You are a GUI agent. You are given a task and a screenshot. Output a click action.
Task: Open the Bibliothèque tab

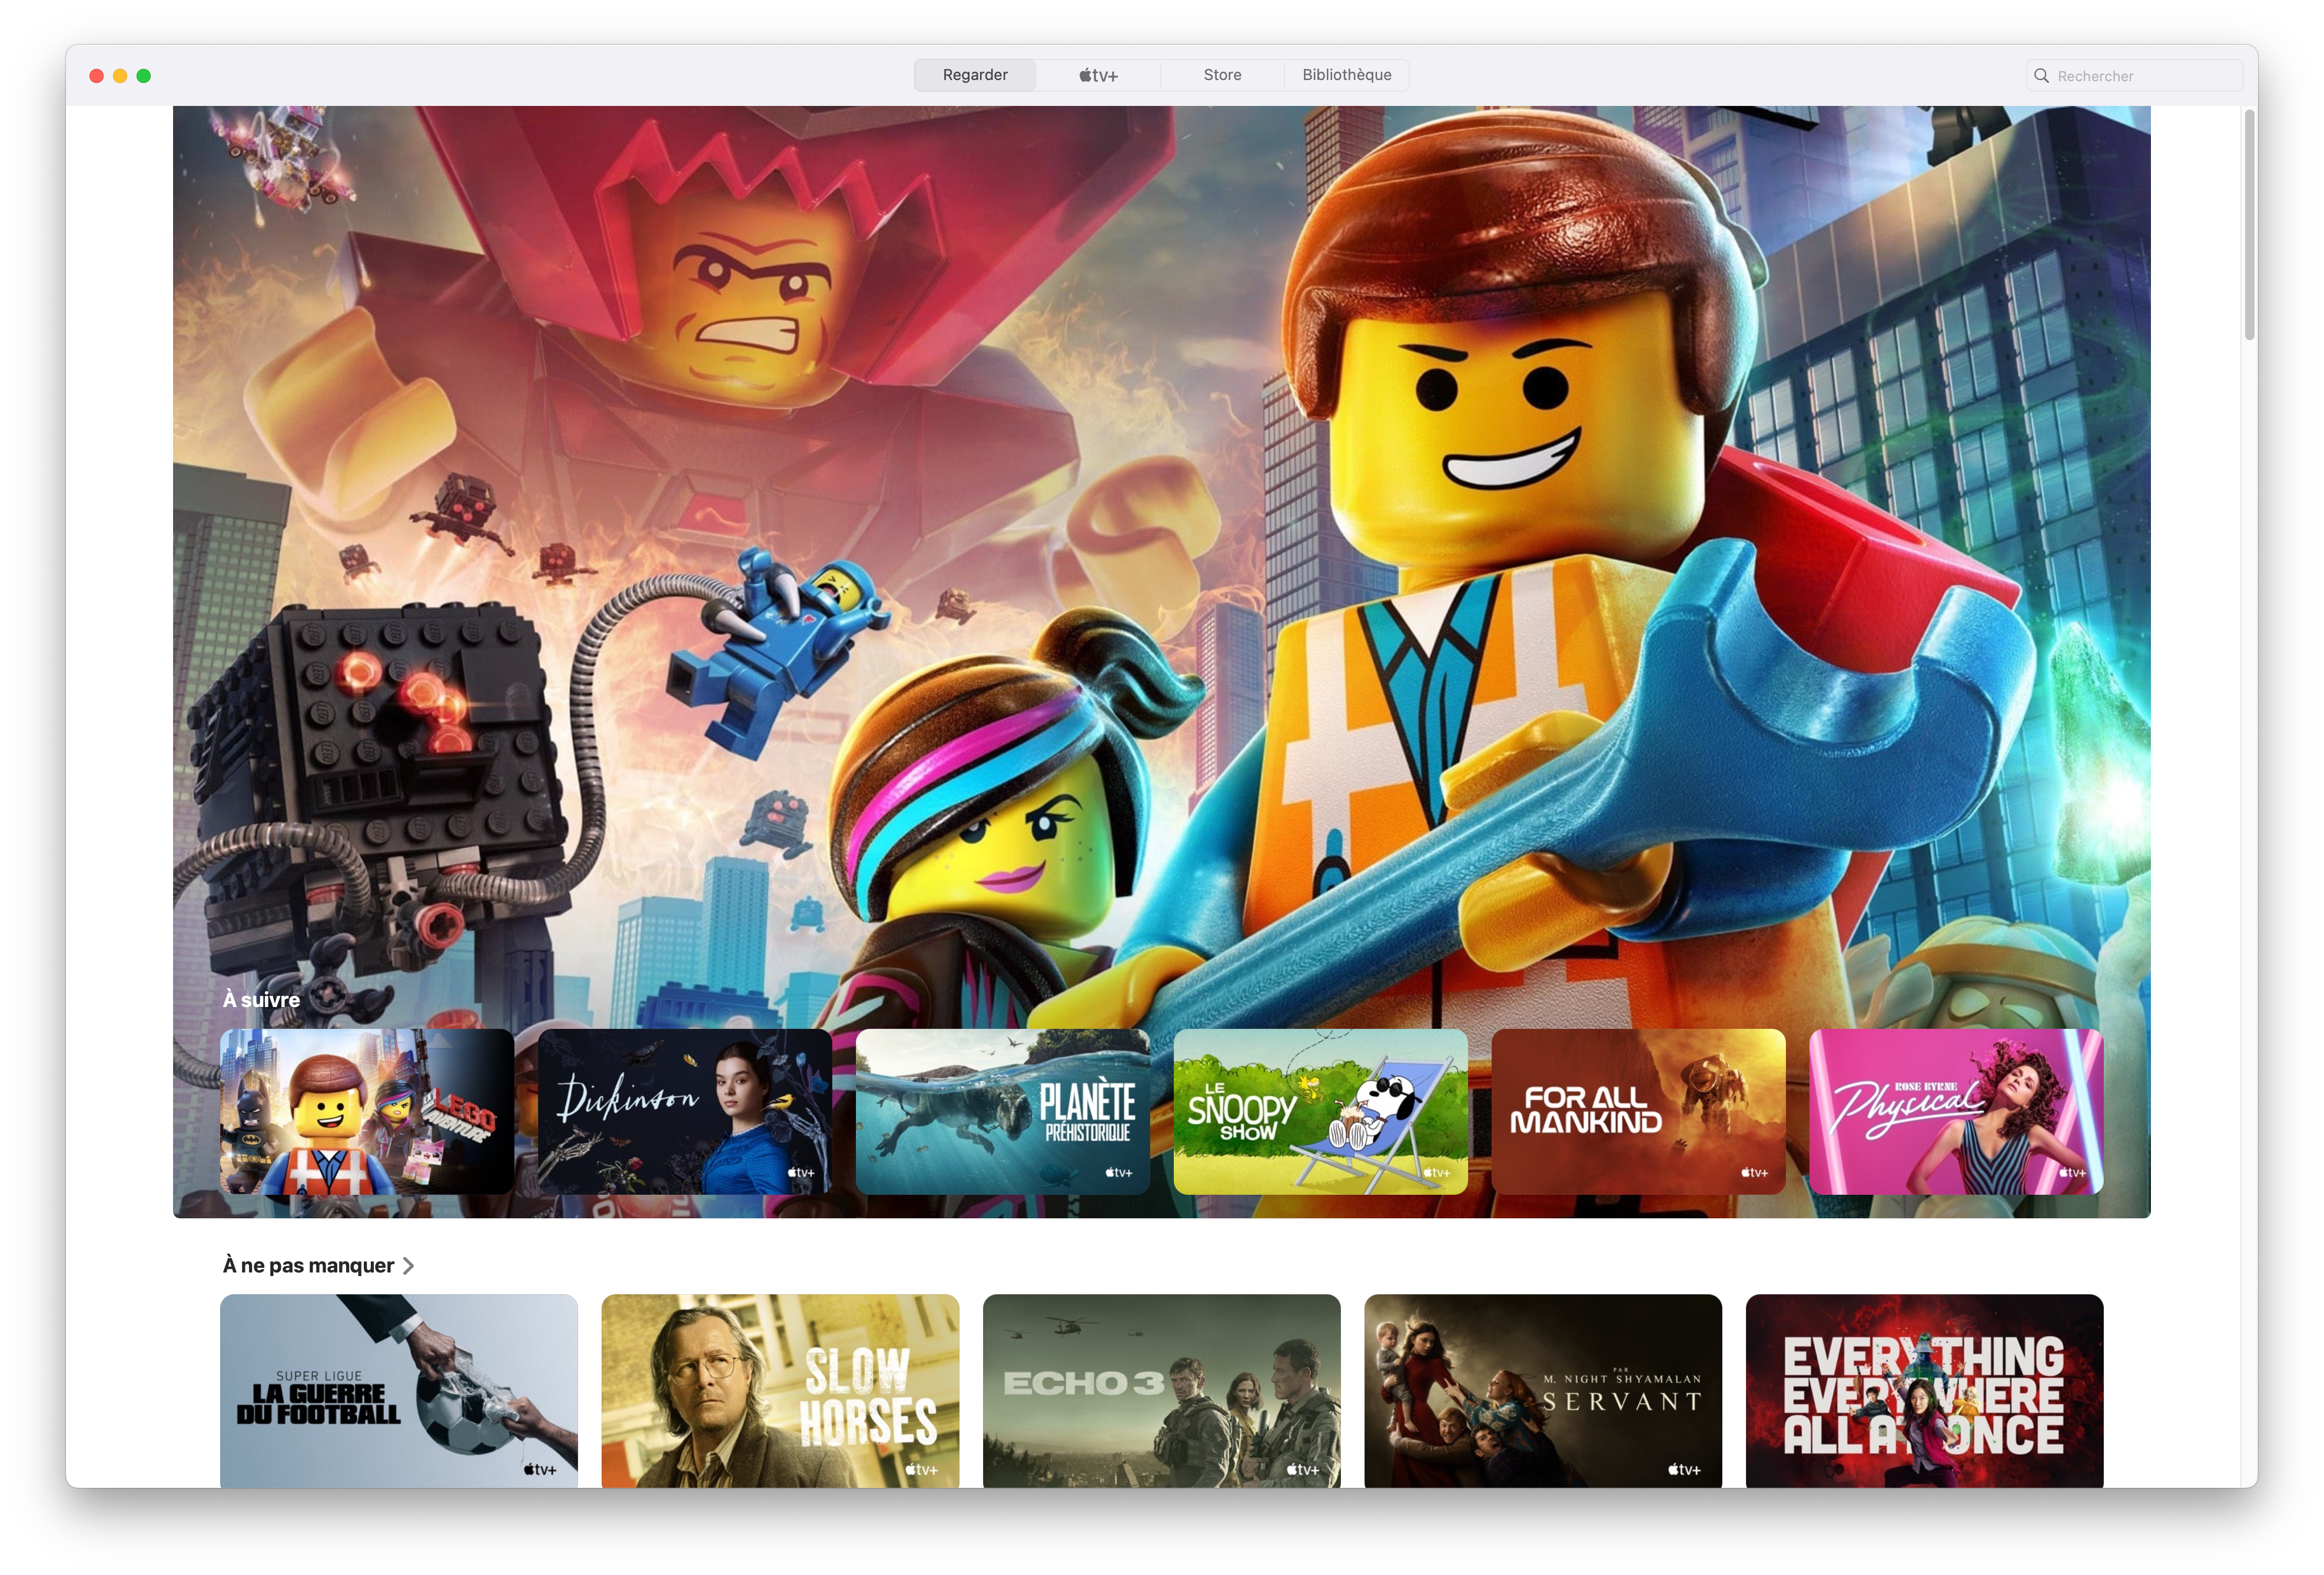(x=1346, y=75)
